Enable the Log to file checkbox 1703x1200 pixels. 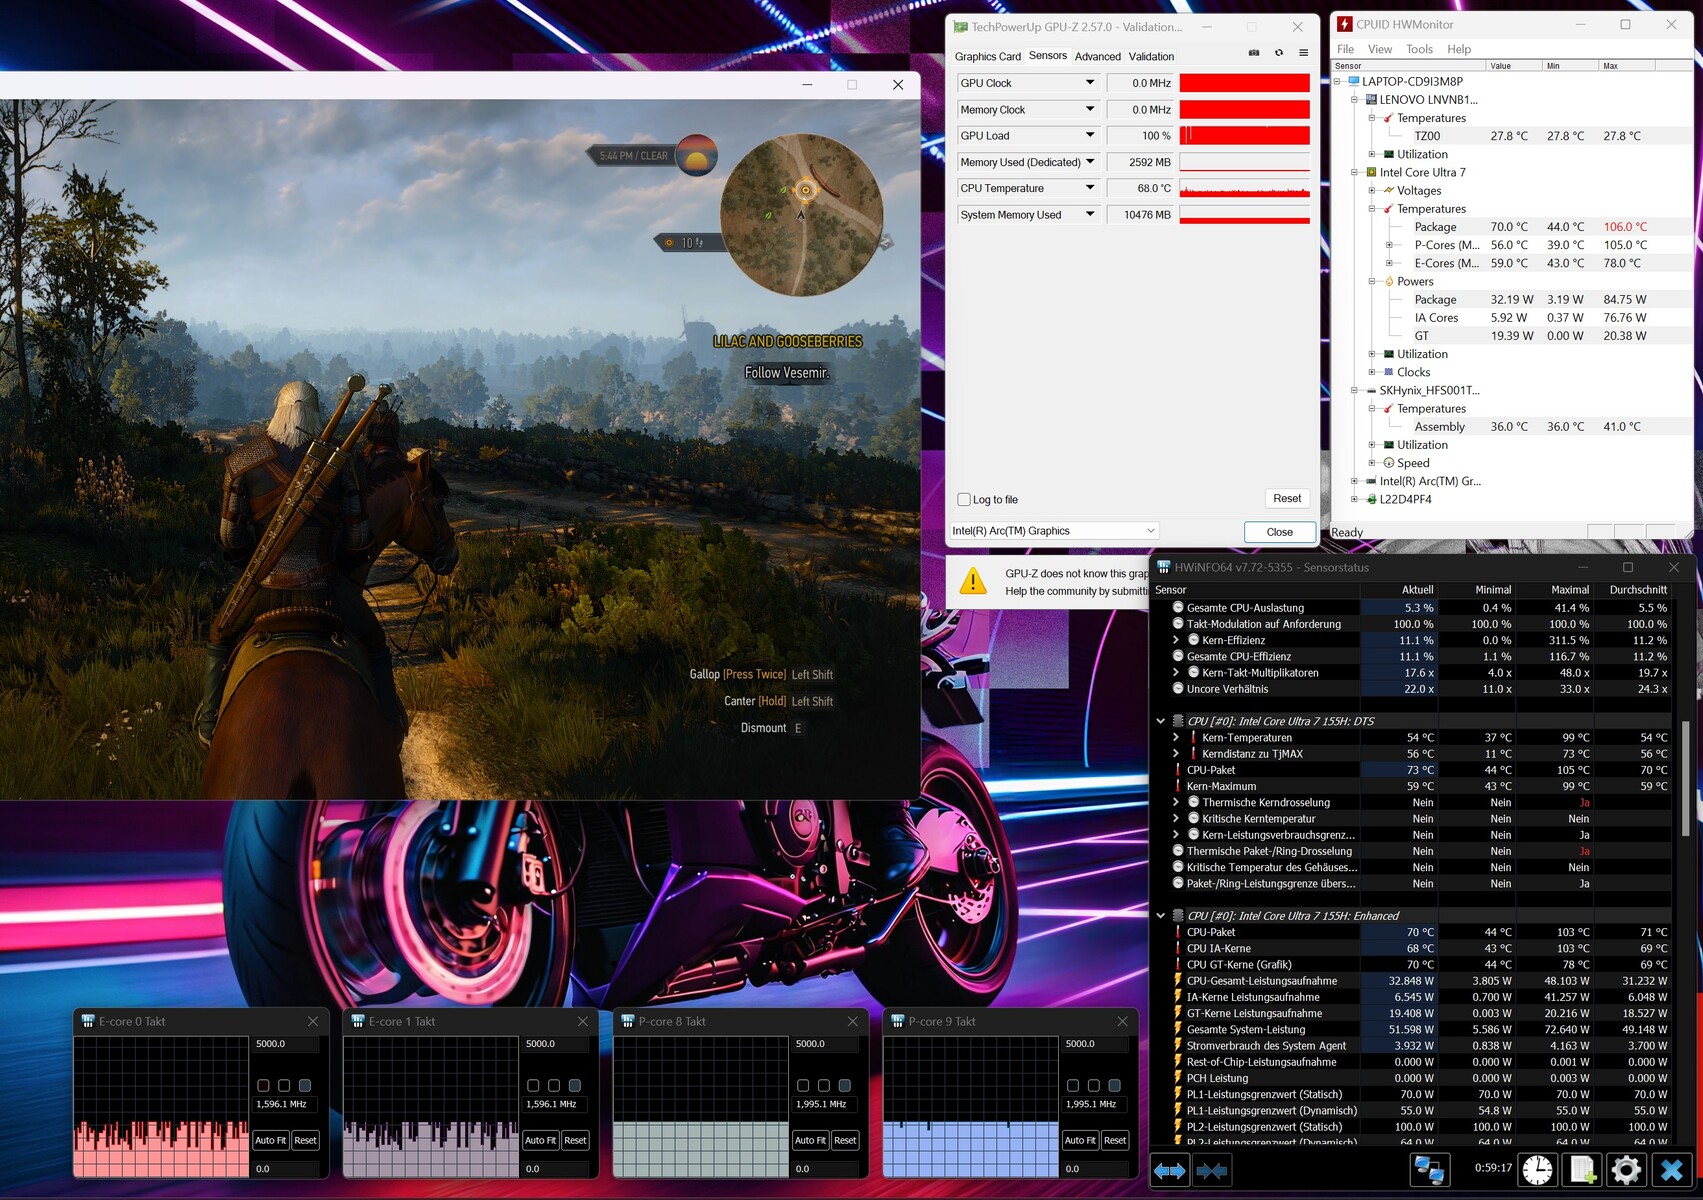click(964, 499)
